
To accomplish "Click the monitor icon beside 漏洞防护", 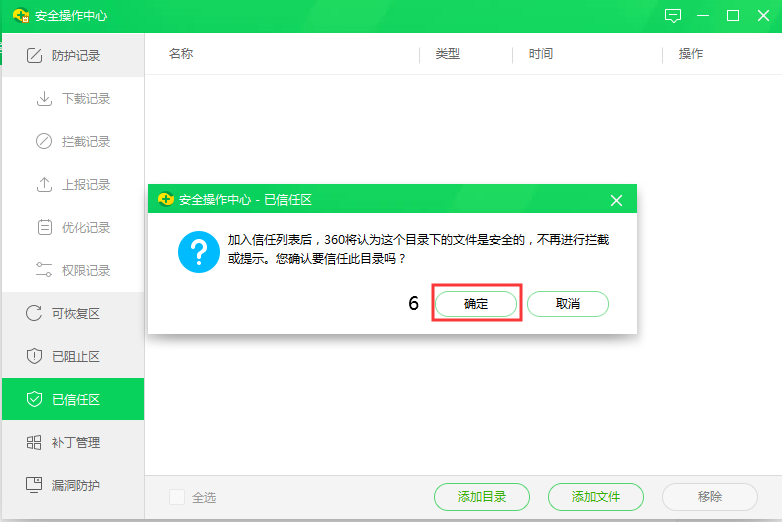I will click(x=34, y=485).
